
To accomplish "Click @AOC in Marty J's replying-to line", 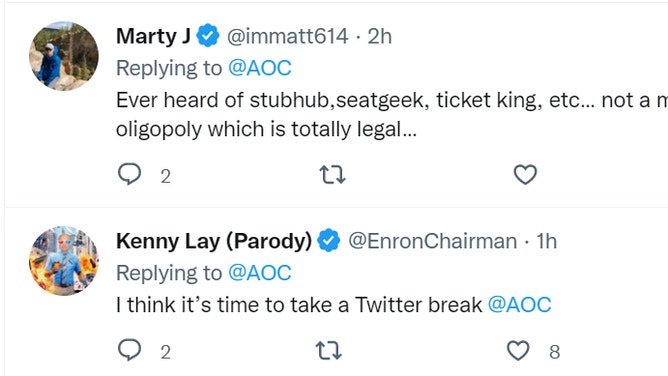I will point(260,68).
